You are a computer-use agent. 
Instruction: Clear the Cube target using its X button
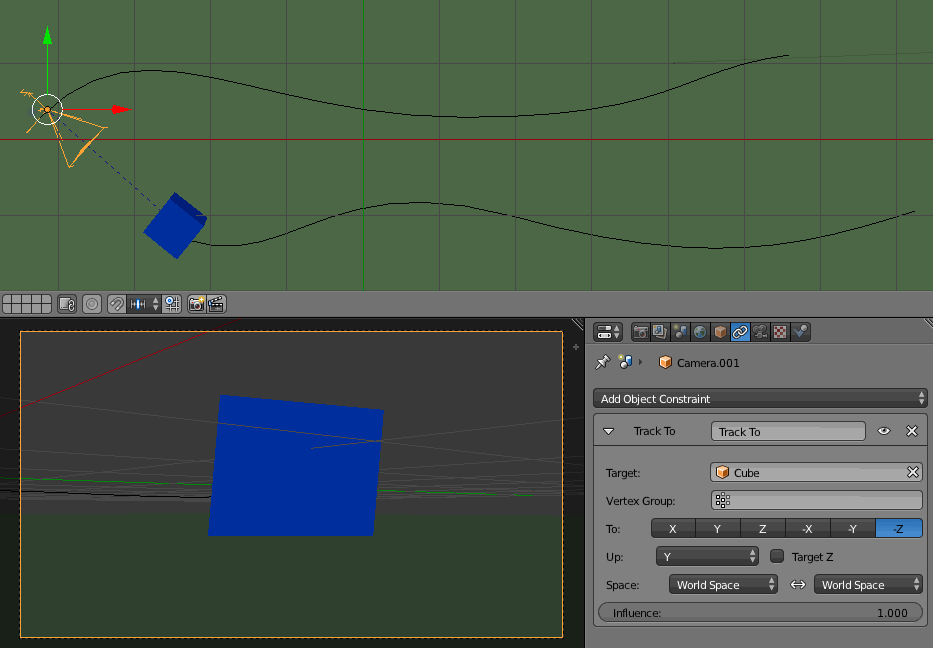click(x=912, y=472)
